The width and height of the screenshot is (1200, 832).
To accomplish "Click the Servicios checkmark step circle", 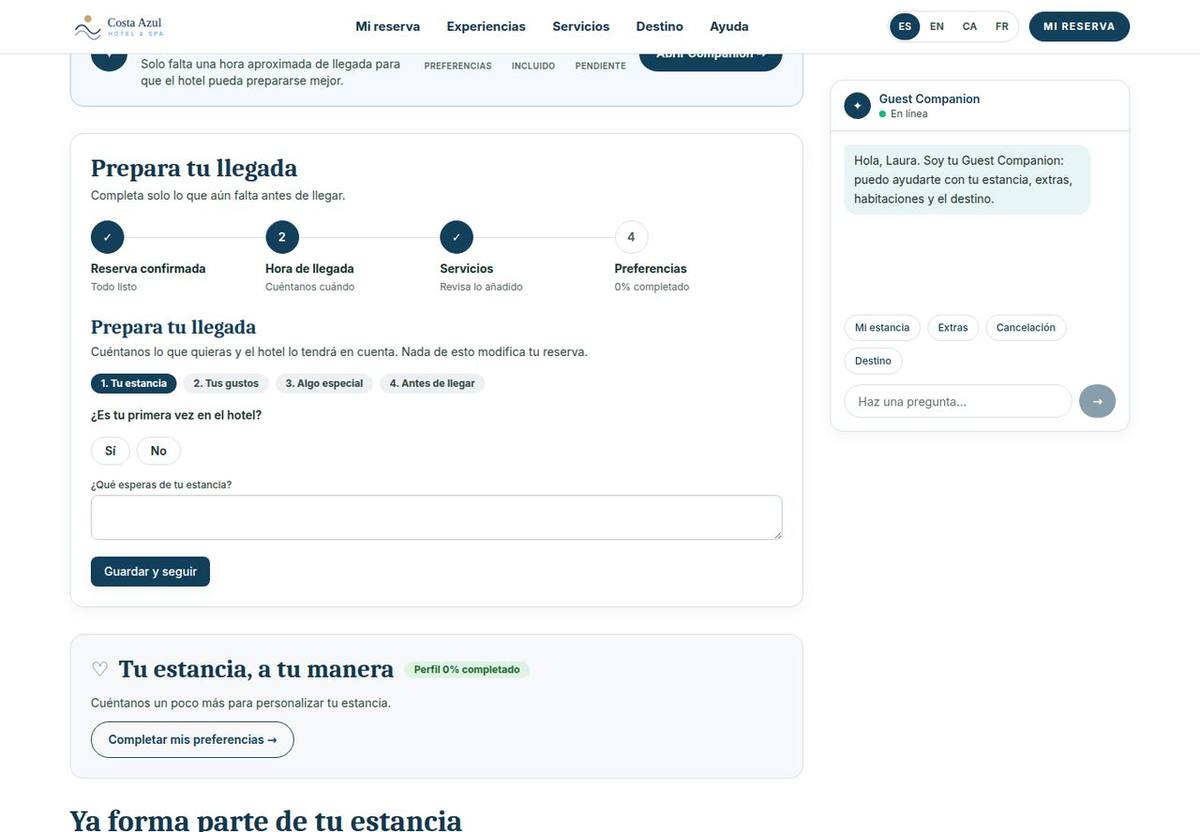I will coord(456,237).
